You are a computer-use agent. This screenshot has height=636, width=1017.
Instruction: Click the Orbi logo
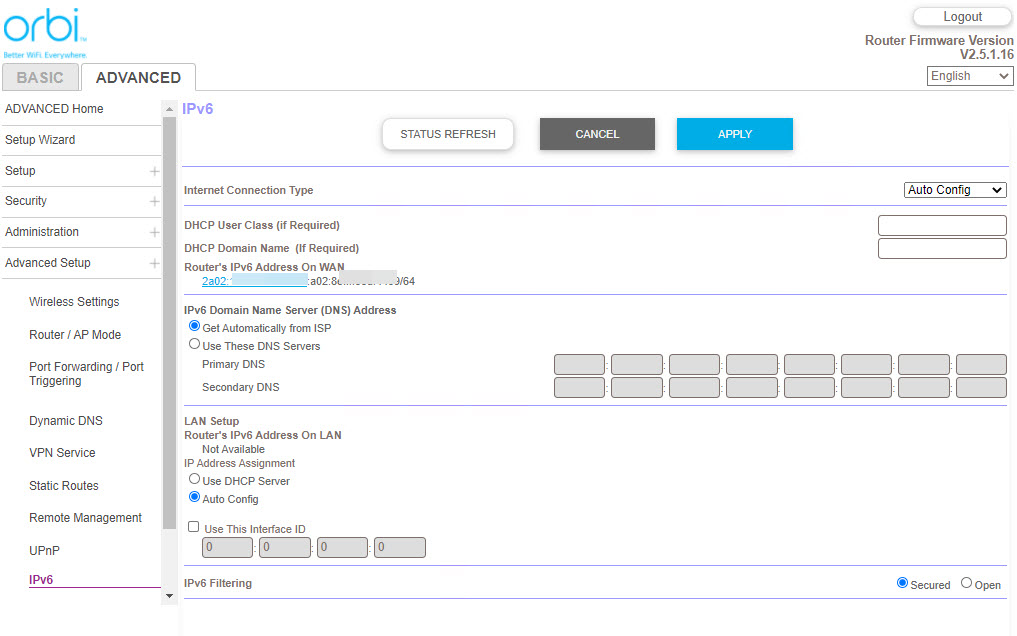45,32
